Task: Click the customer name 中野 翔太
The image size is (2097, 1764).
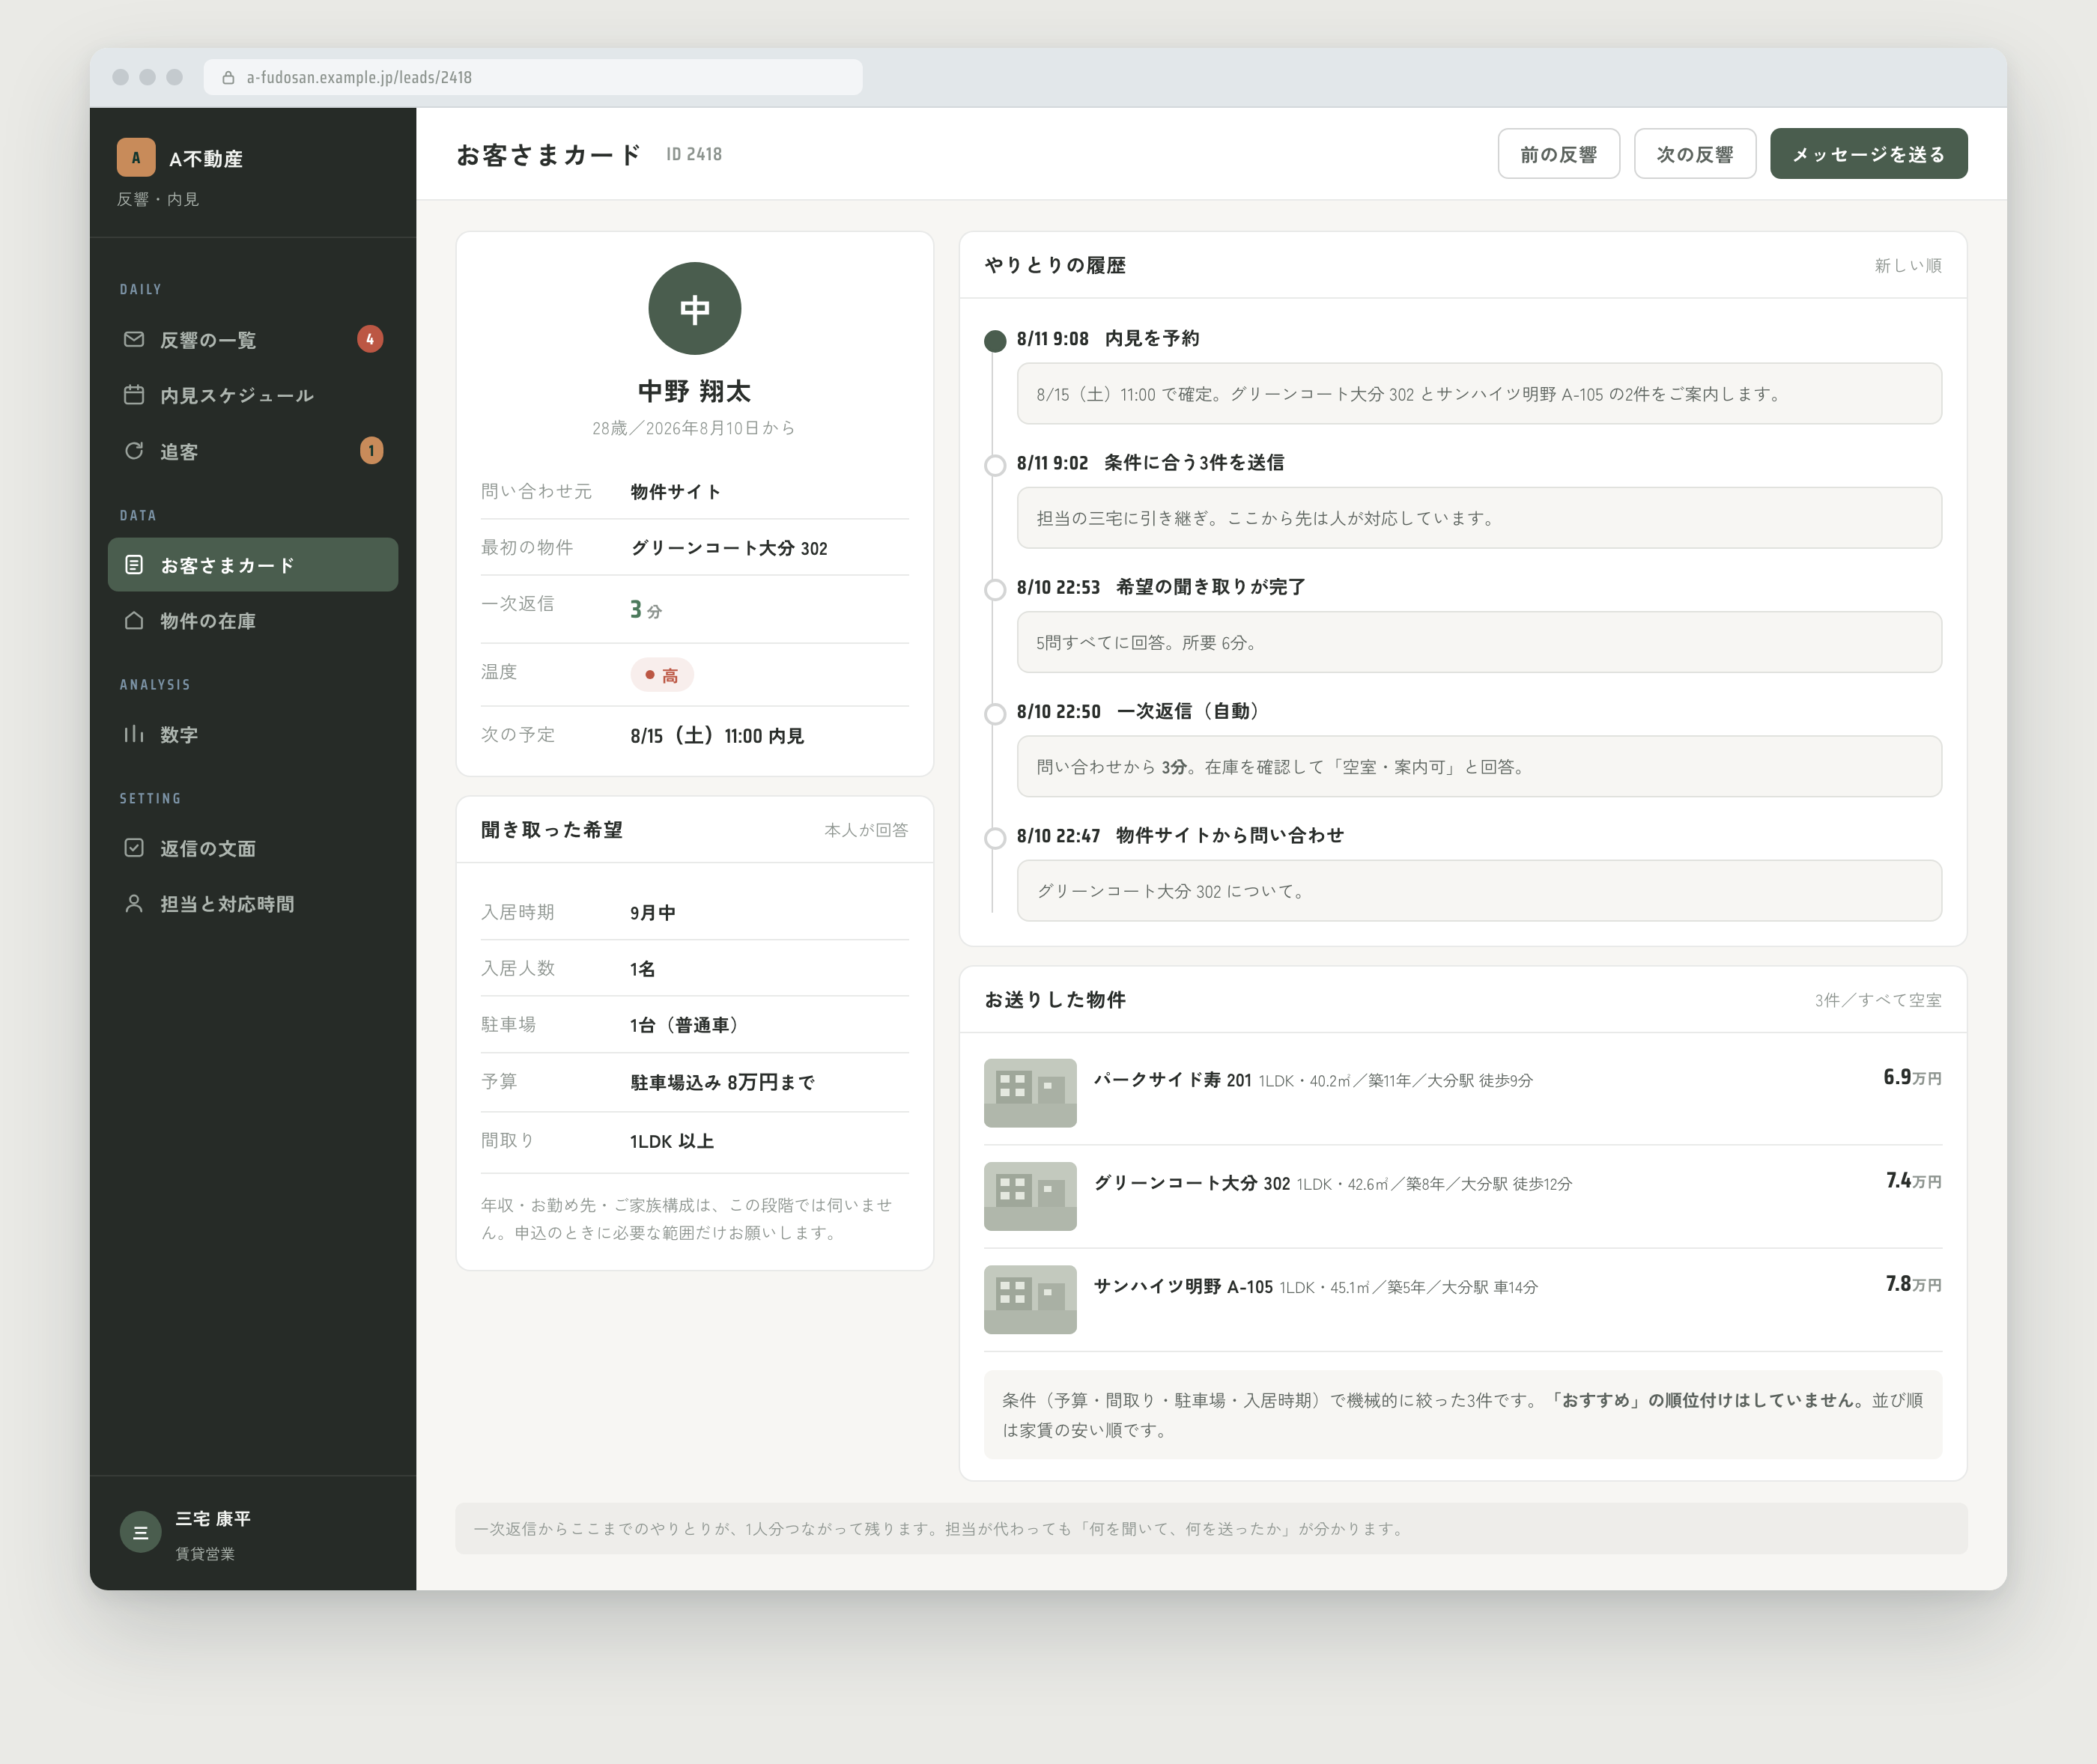Action: coord(695,391)
